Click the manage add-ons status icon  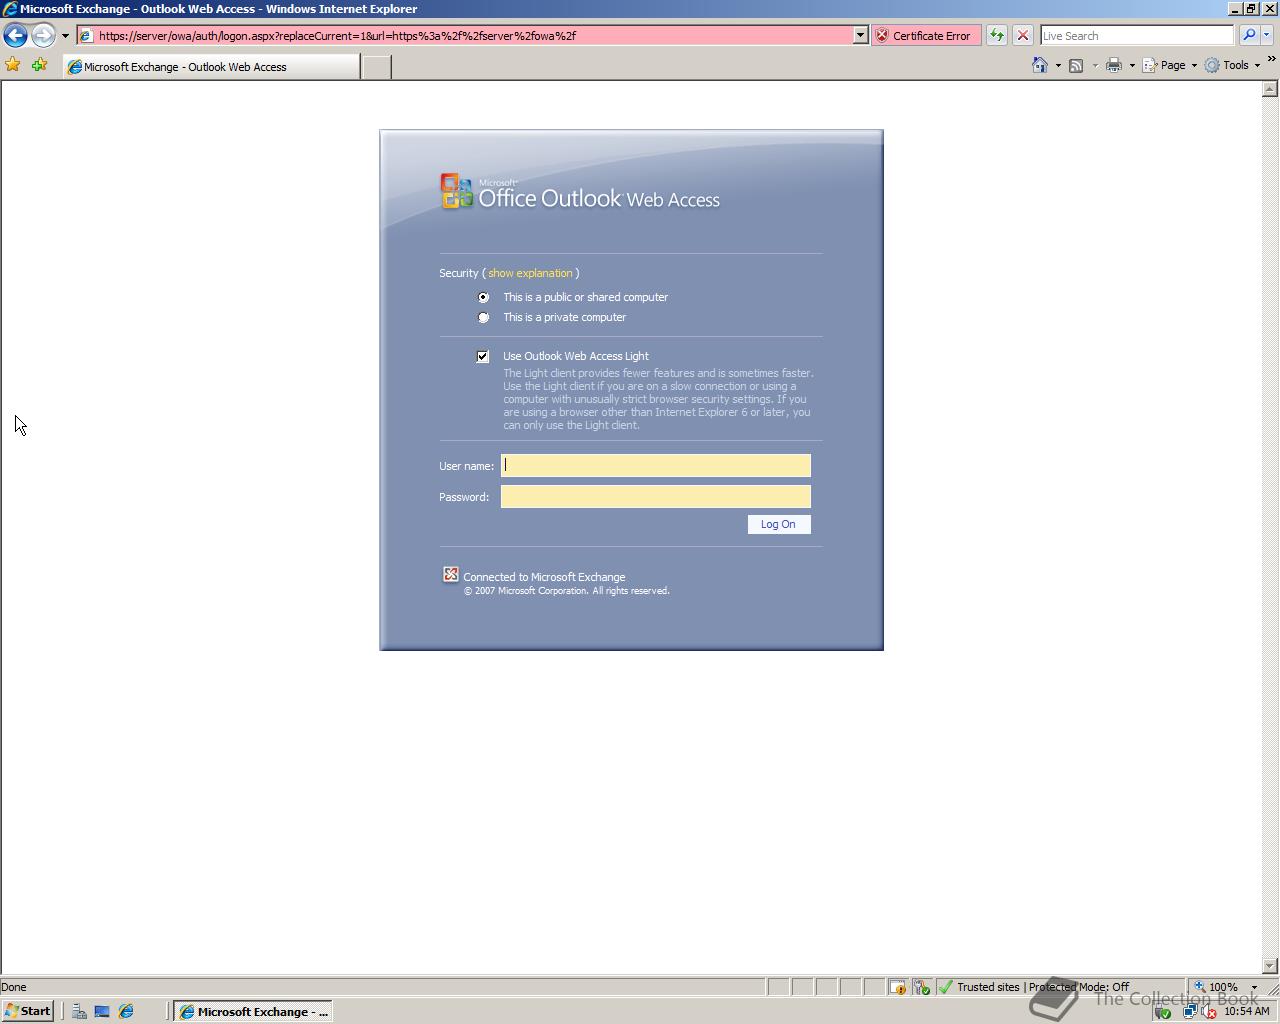click(921, 987)
